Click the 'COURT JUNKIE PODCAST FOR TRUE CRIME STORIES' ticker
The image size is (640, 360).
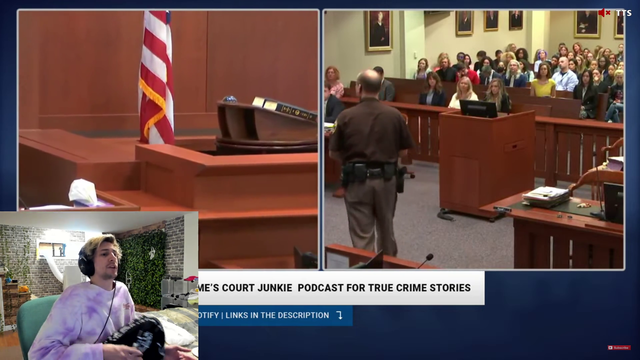click(341, 288)
